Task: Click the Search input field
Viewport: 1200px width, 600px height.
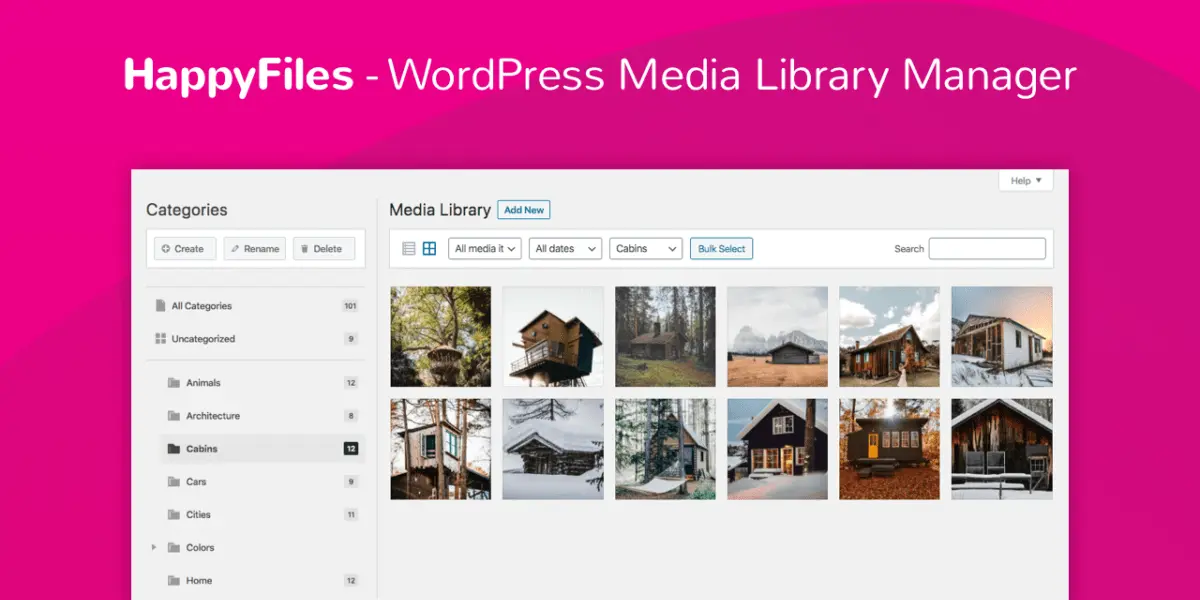Action: point(987,249)
